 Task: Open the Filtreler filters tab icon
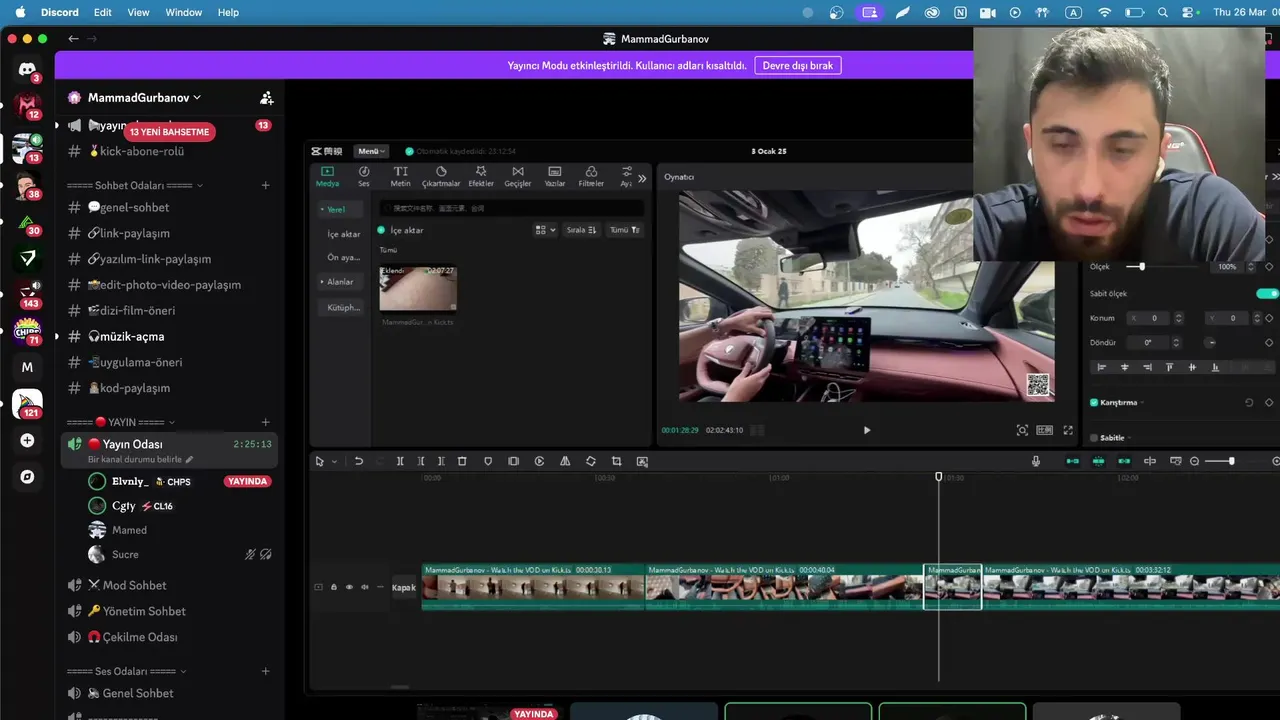click(x=591, y=171)
